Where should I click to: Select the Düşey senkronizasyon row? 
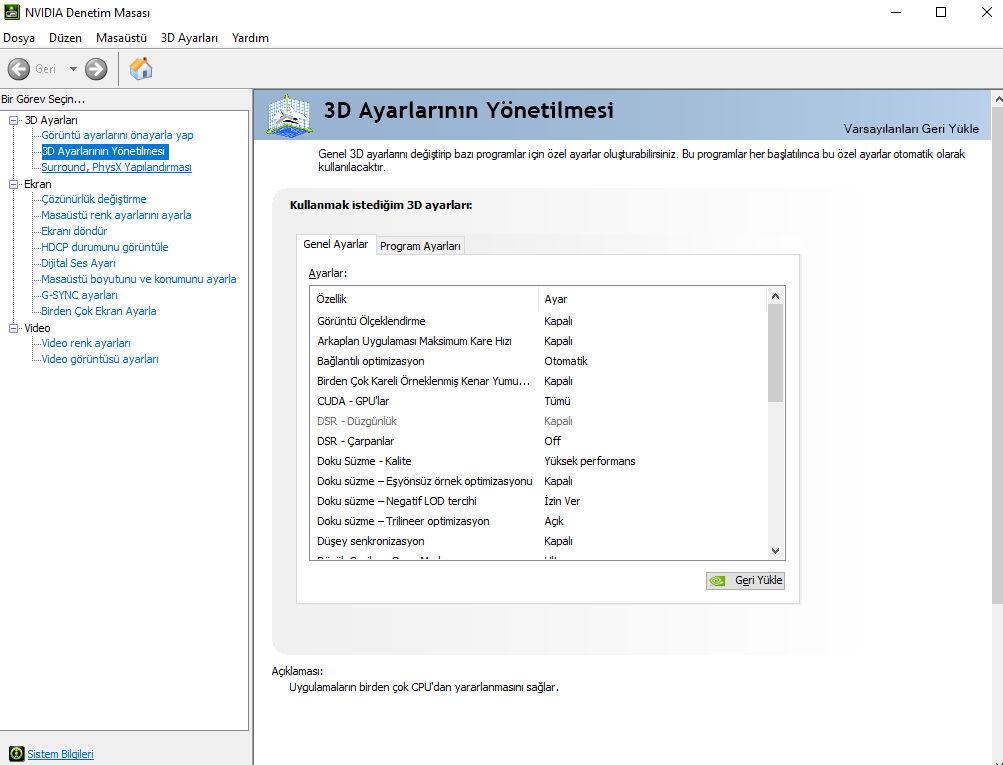pyautogui.click(x=537, y=540)
